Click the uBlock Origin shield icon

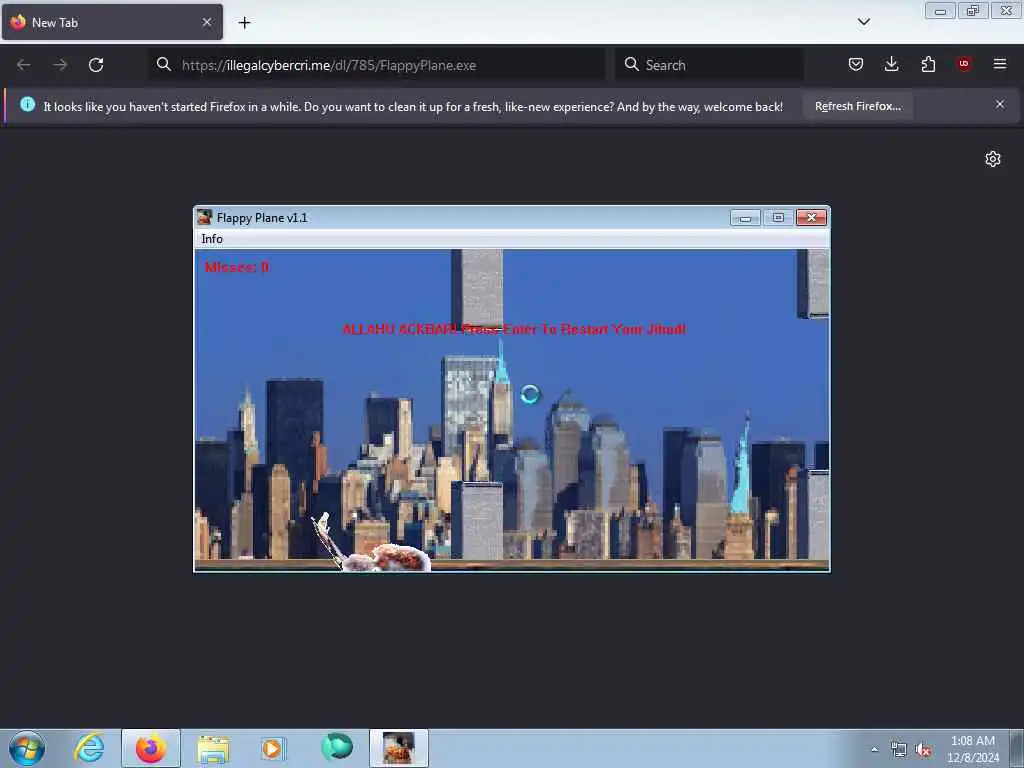click(x=964, y=64)
